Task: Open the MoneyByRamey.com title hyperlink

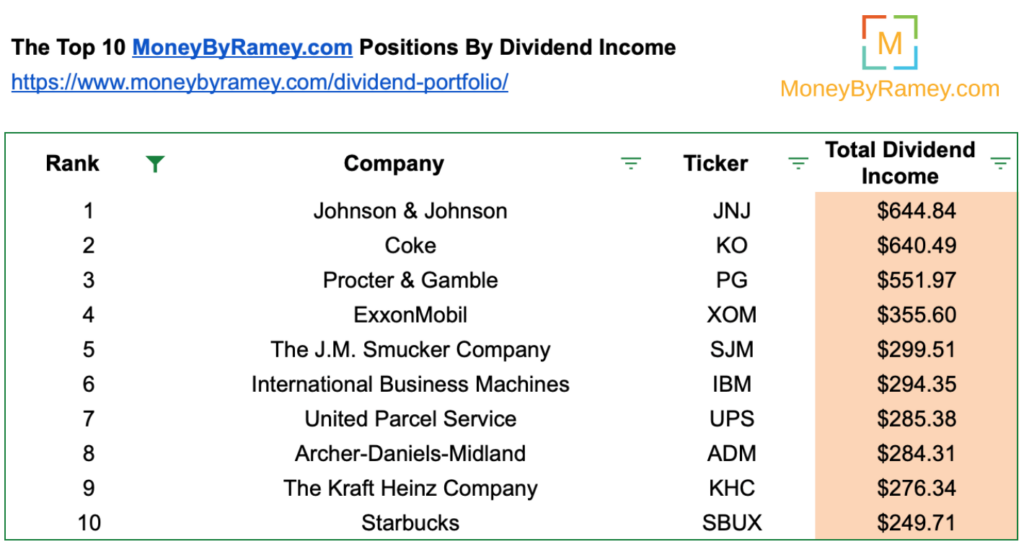Action: click(242, 47)
